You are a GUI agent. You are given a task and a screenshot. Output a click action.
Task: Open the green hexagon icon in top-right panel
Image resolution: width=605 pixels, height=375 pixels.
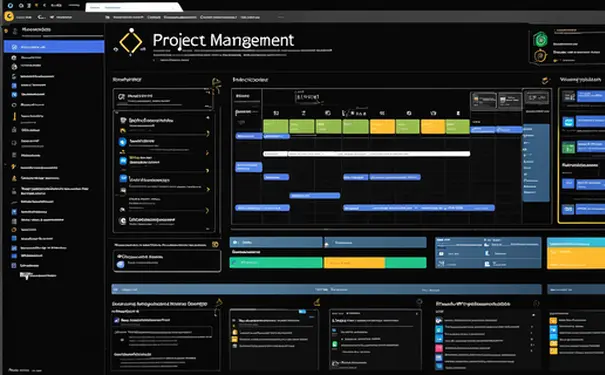pos(540,39)
